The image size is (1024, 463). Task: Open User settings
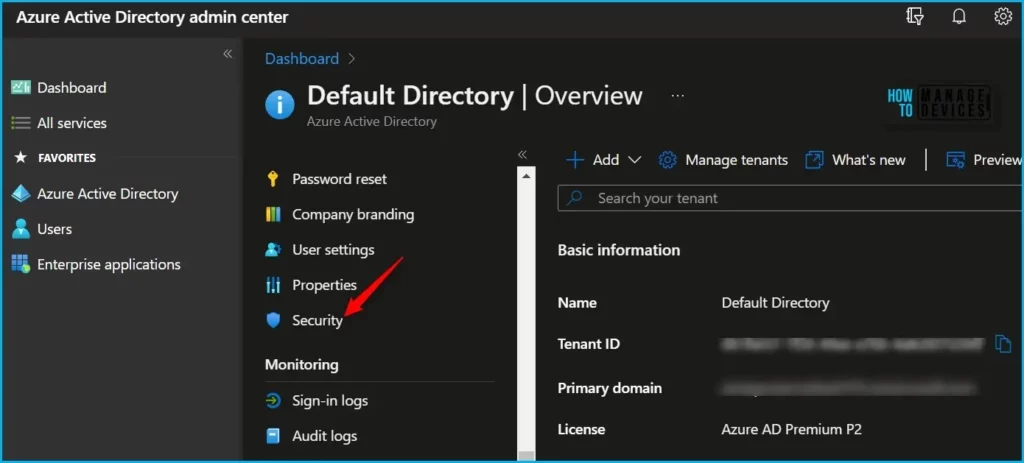[x=334, y=249]
